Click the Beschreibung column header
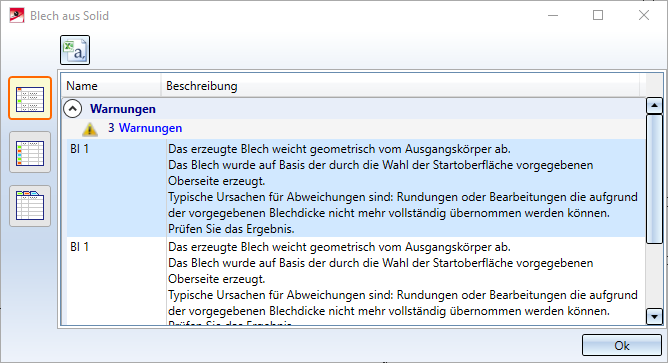This screenshot has width=668, height=363. [400, 86]
